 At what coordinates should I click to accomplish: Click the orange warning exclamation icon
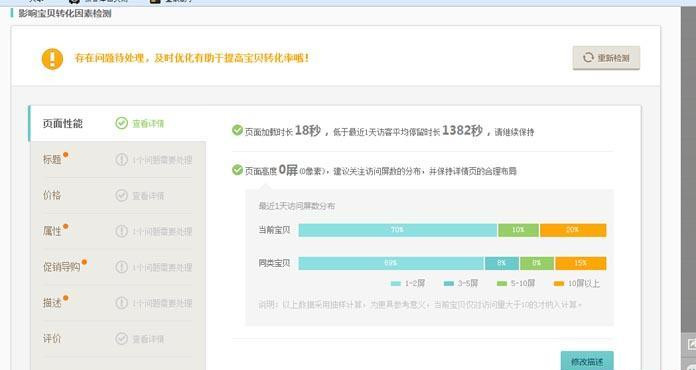pyautogui.click(x=52, y=59)
